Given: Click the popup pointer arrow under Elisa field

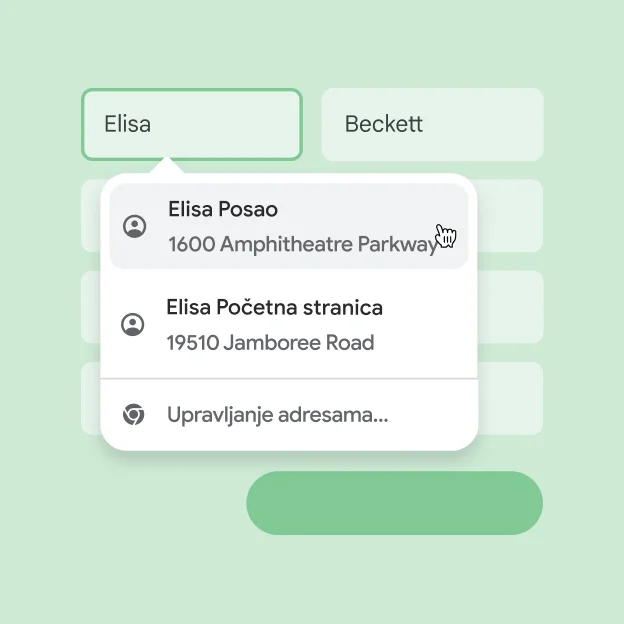Looking at the screenshot, I should 169,166.
